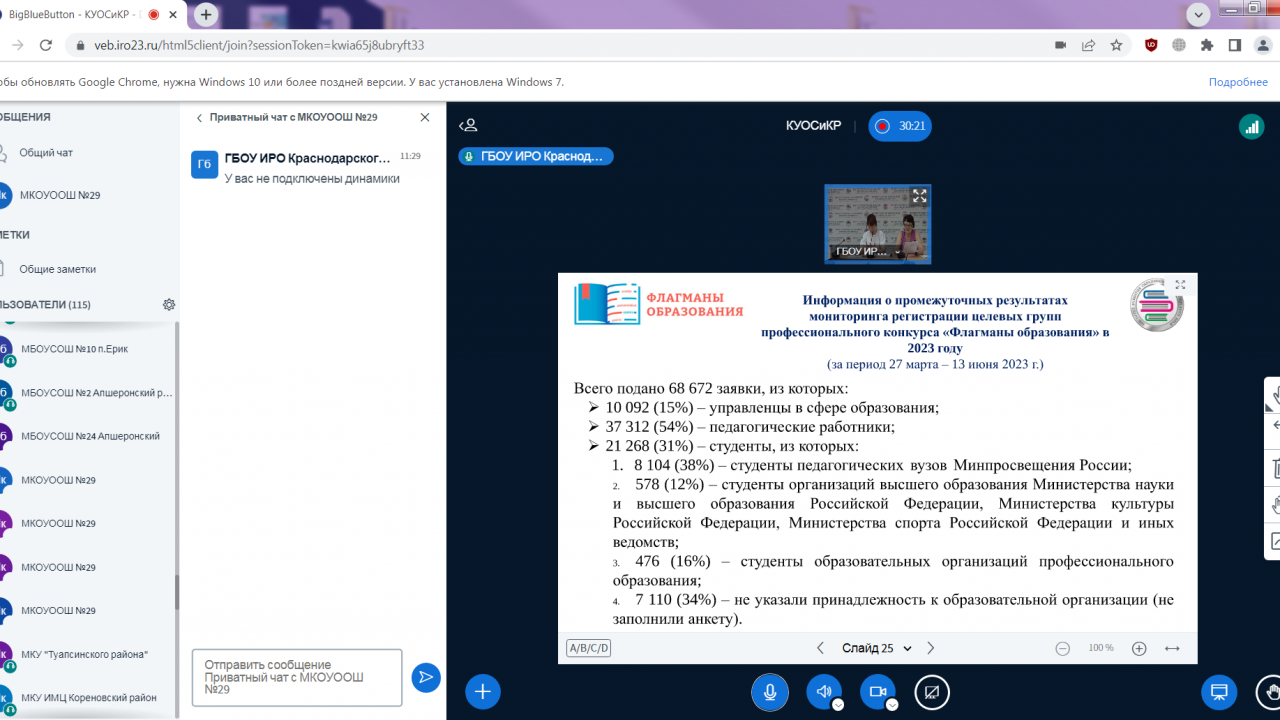This screenshot has width=1280, height=720.
Task: Mute the microphone button
Action: click(770, 692)
